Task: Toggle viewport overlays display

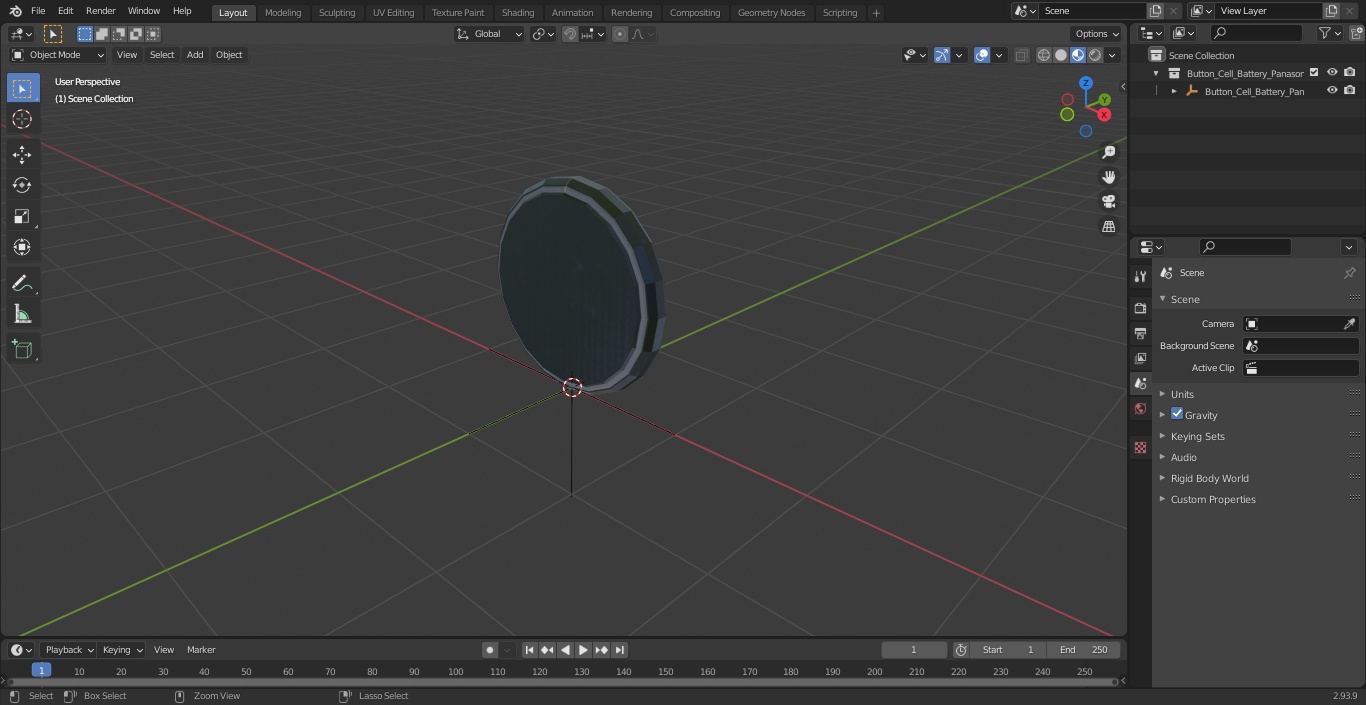Action: (982, 55)
